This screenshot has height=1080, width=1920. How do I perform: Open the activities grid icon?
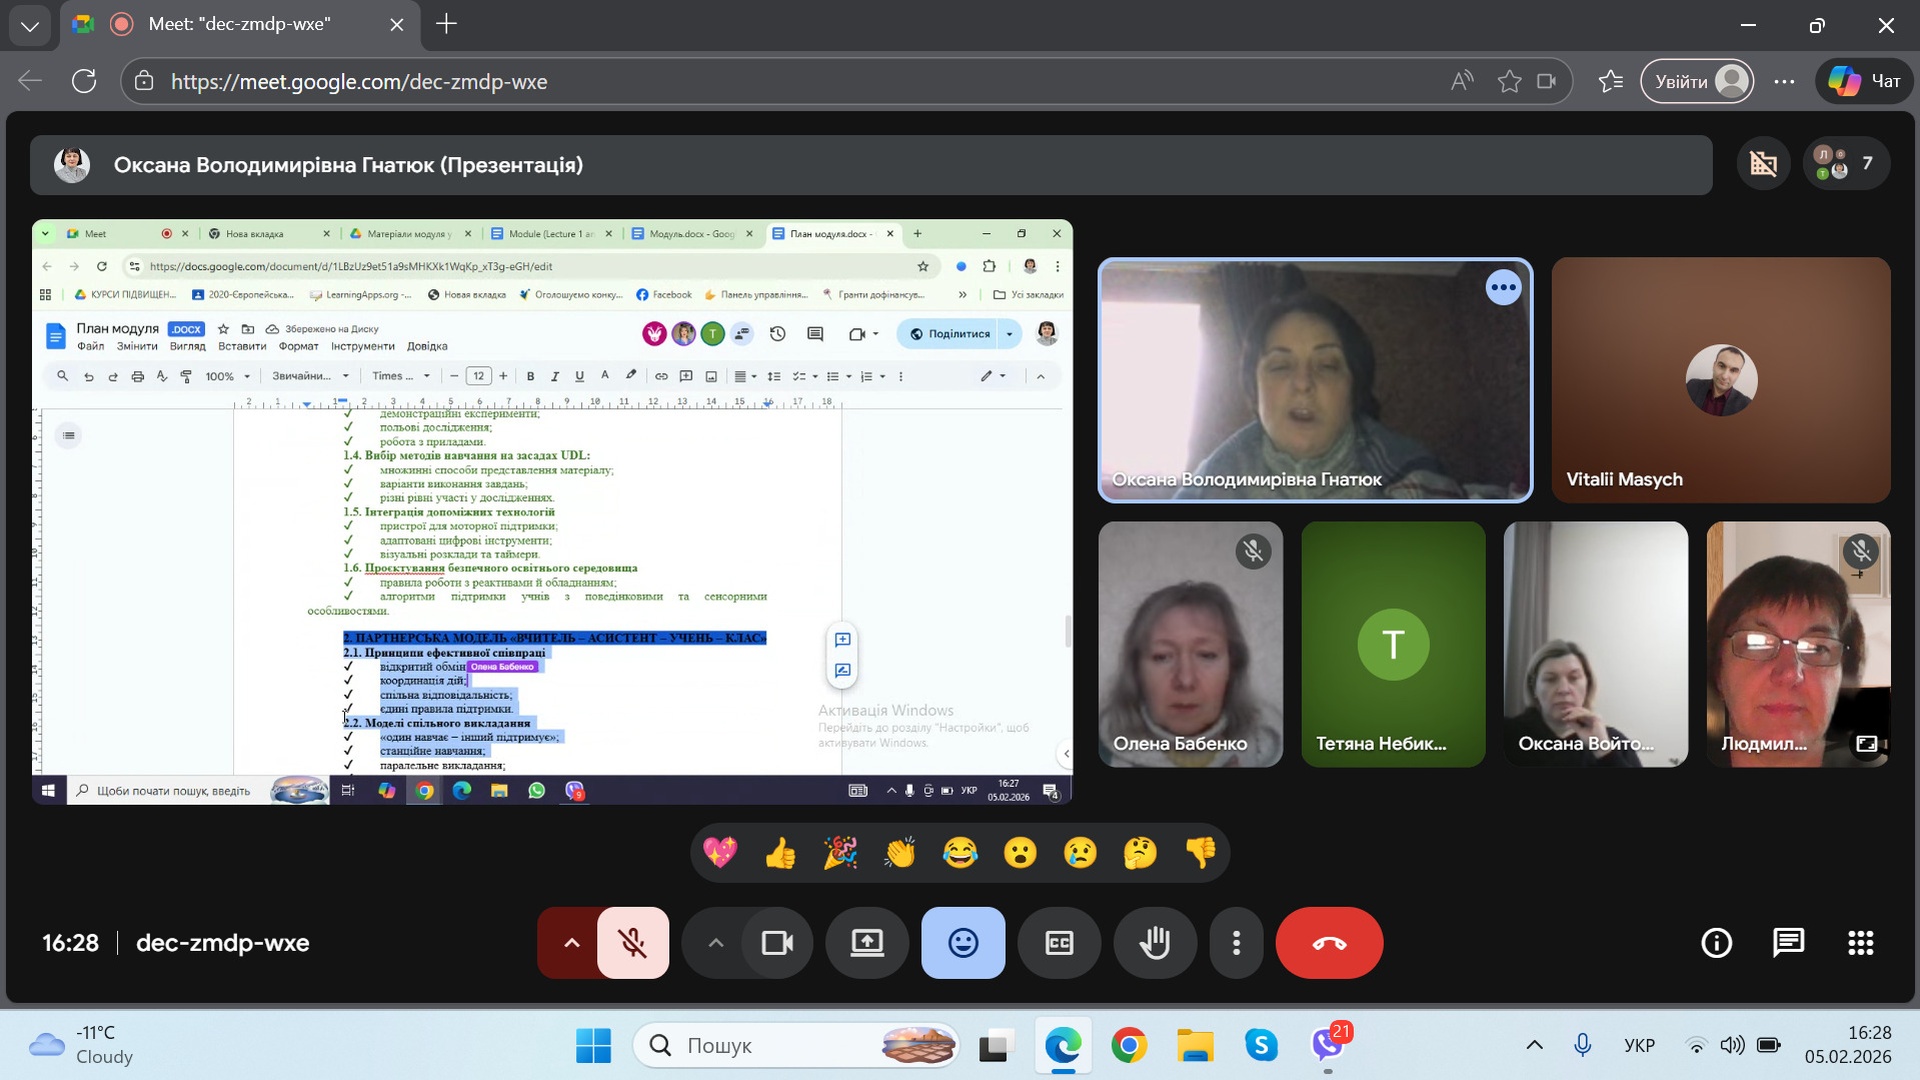[1860, 943]
